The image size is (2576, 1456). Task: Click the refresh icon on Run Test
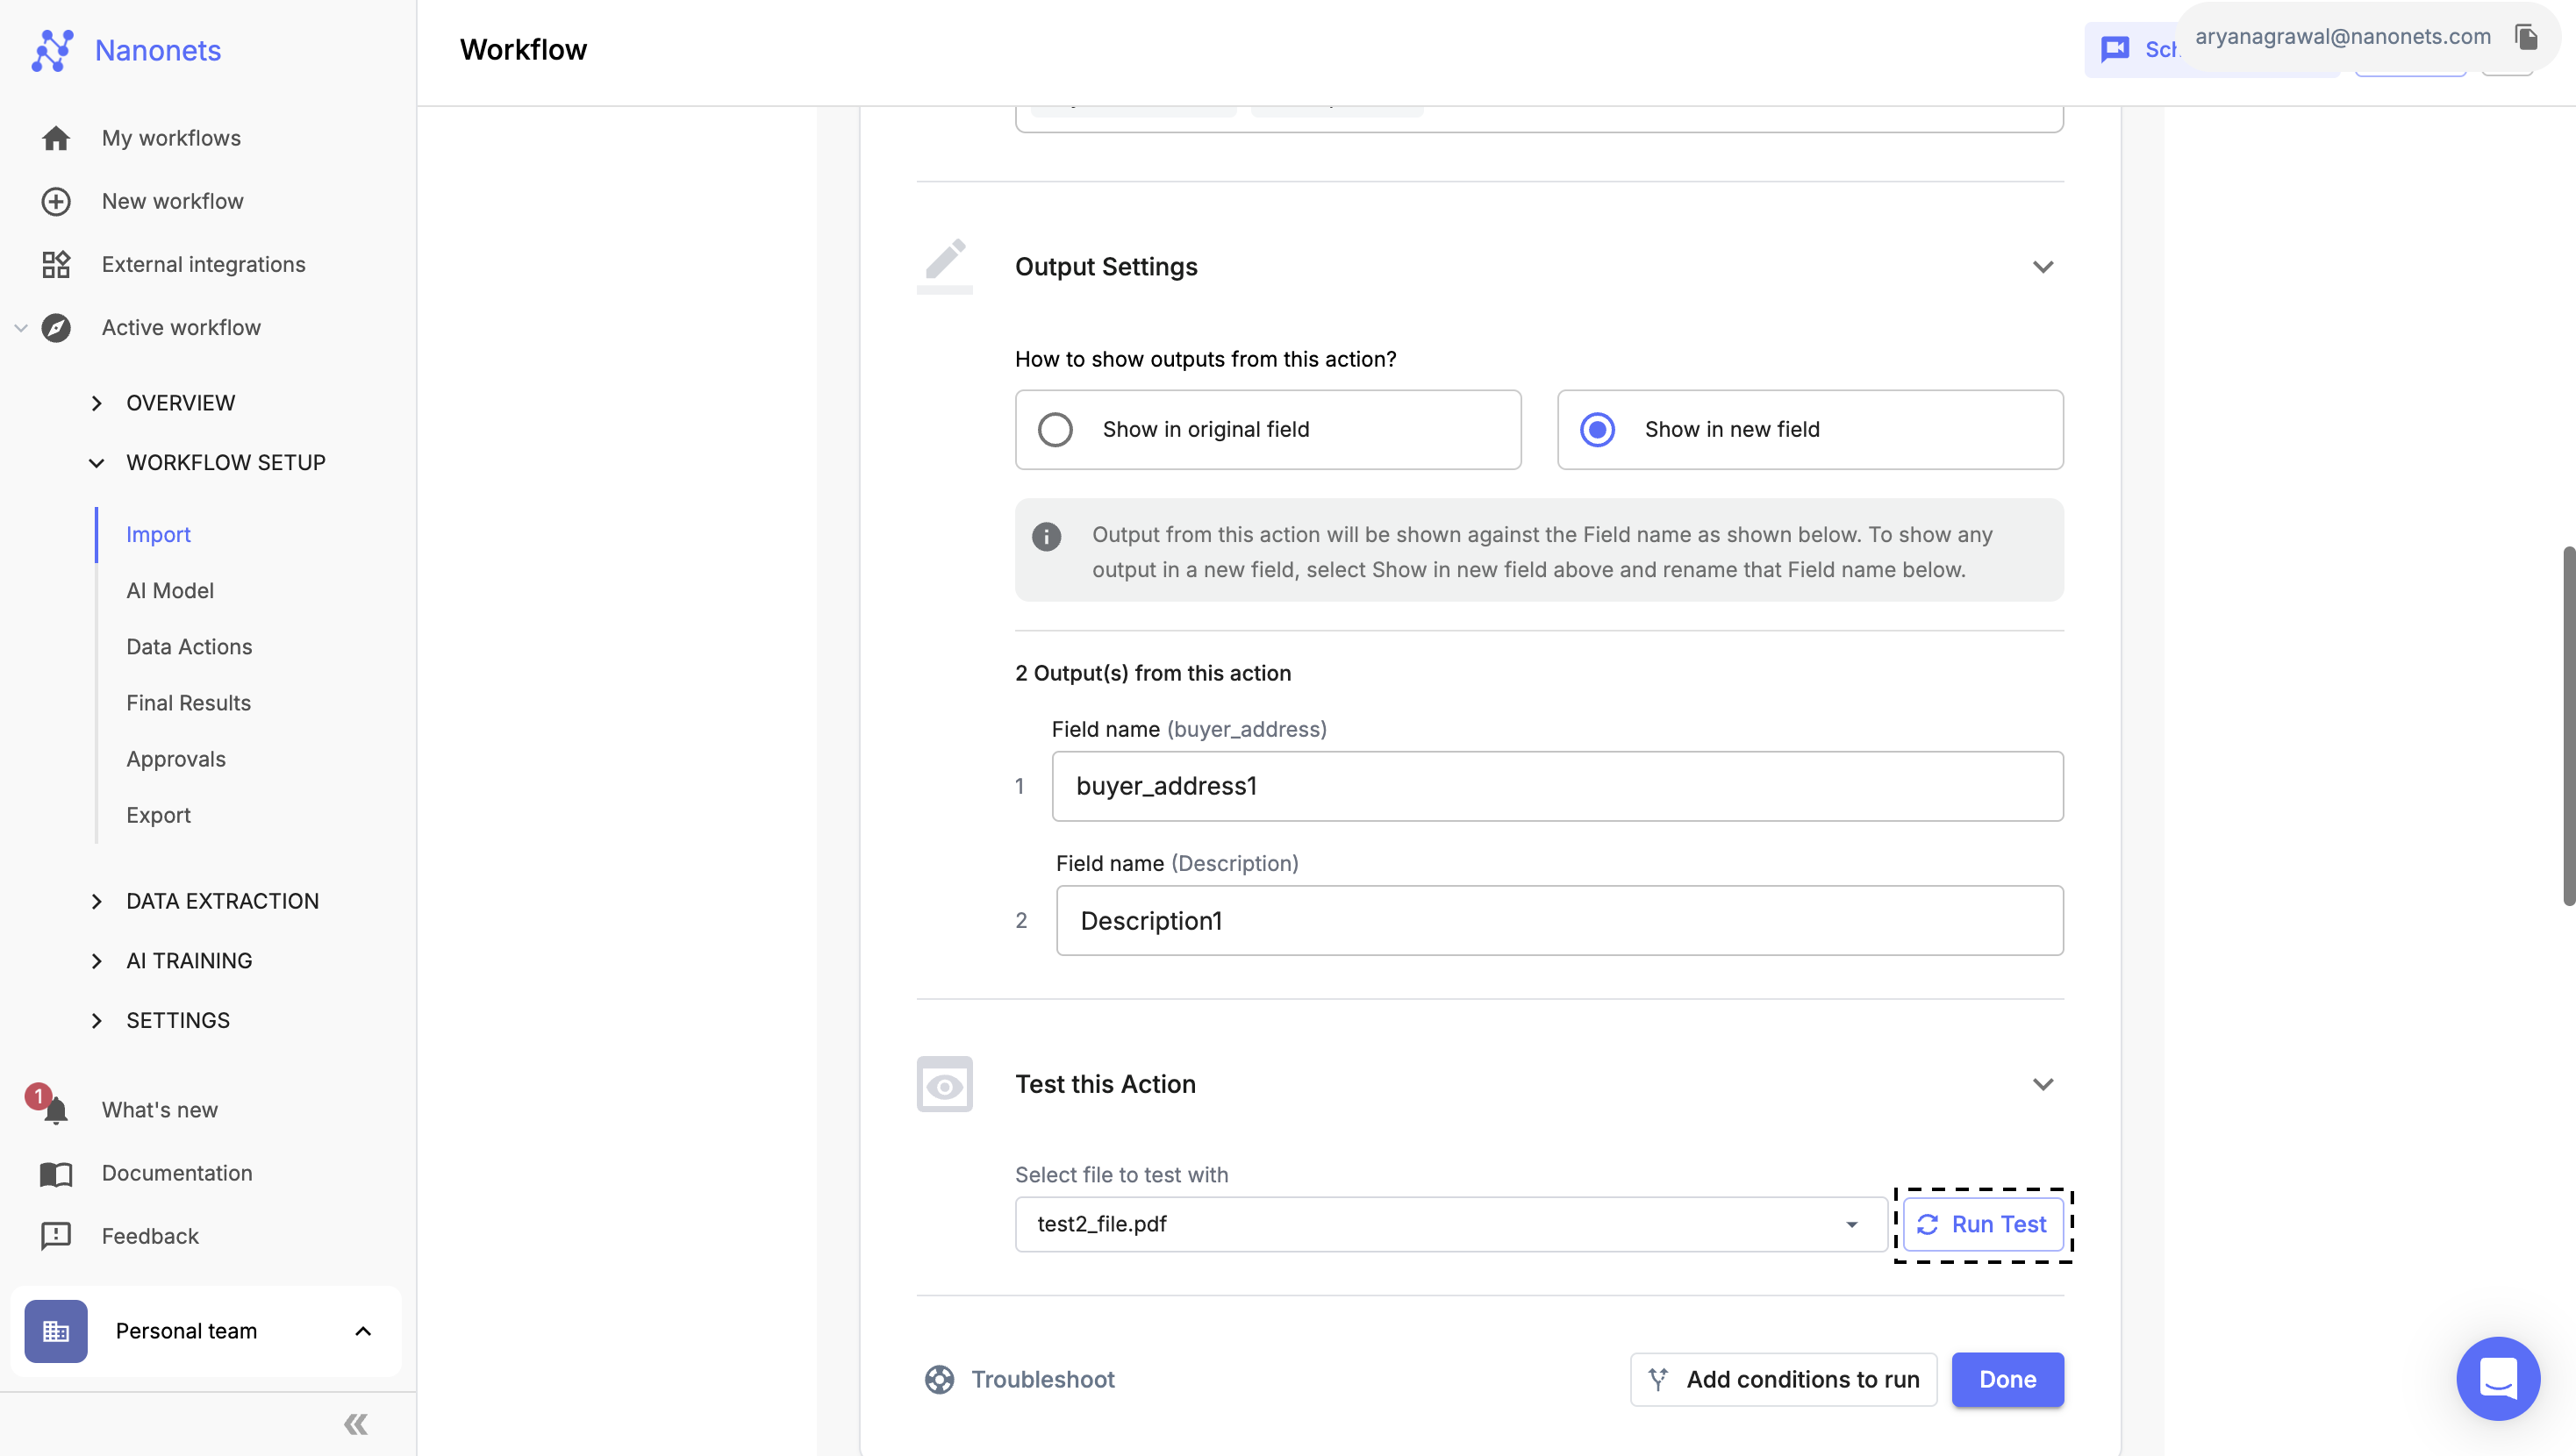tap(1927, 1224)
